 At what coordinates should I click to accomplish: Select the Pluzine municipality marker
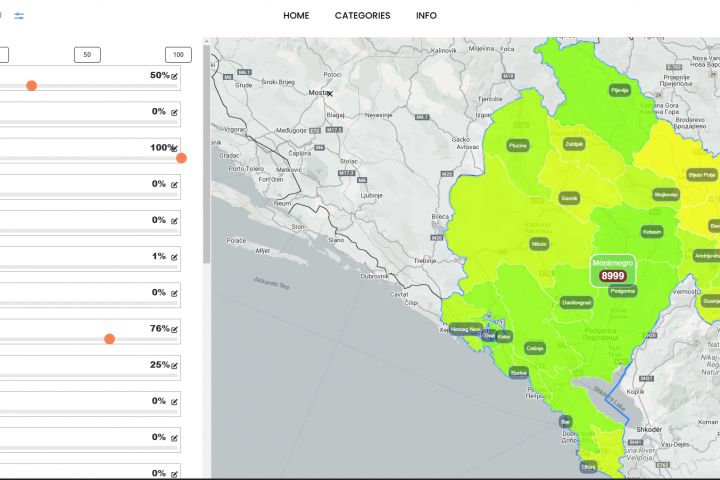point(518,146)
